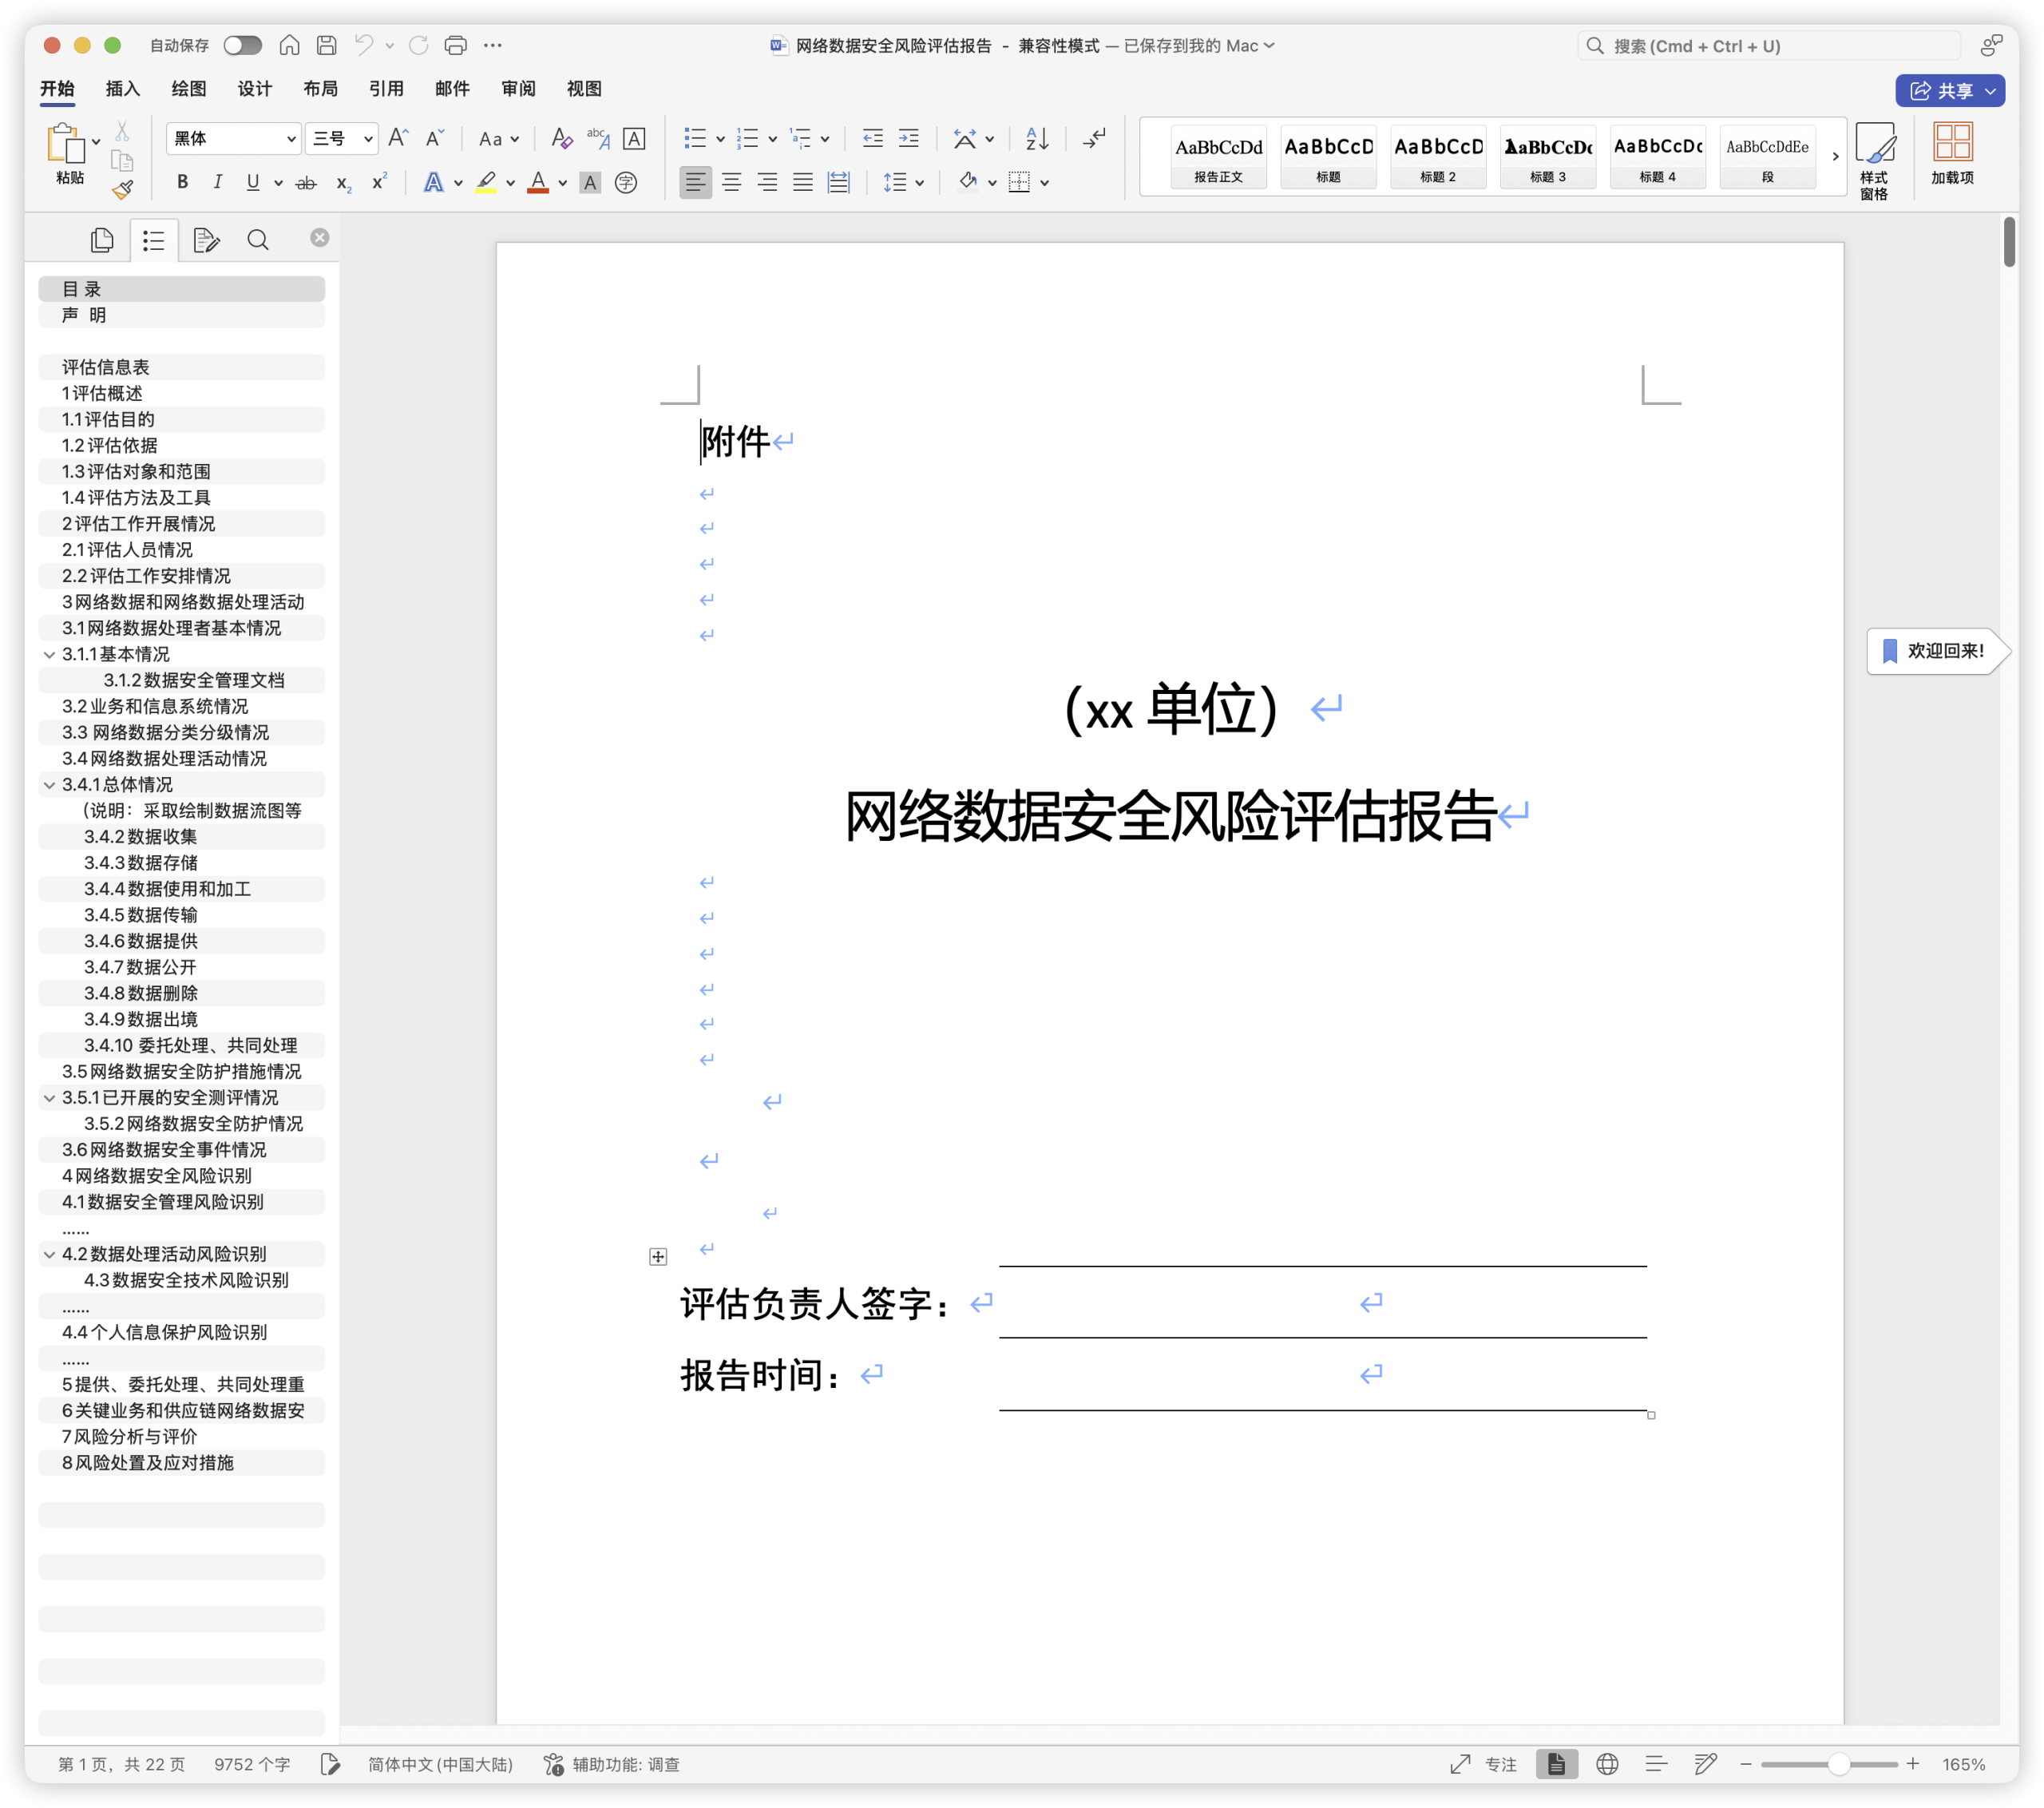Click the 专注 focus mode button

[1484, 1764]
